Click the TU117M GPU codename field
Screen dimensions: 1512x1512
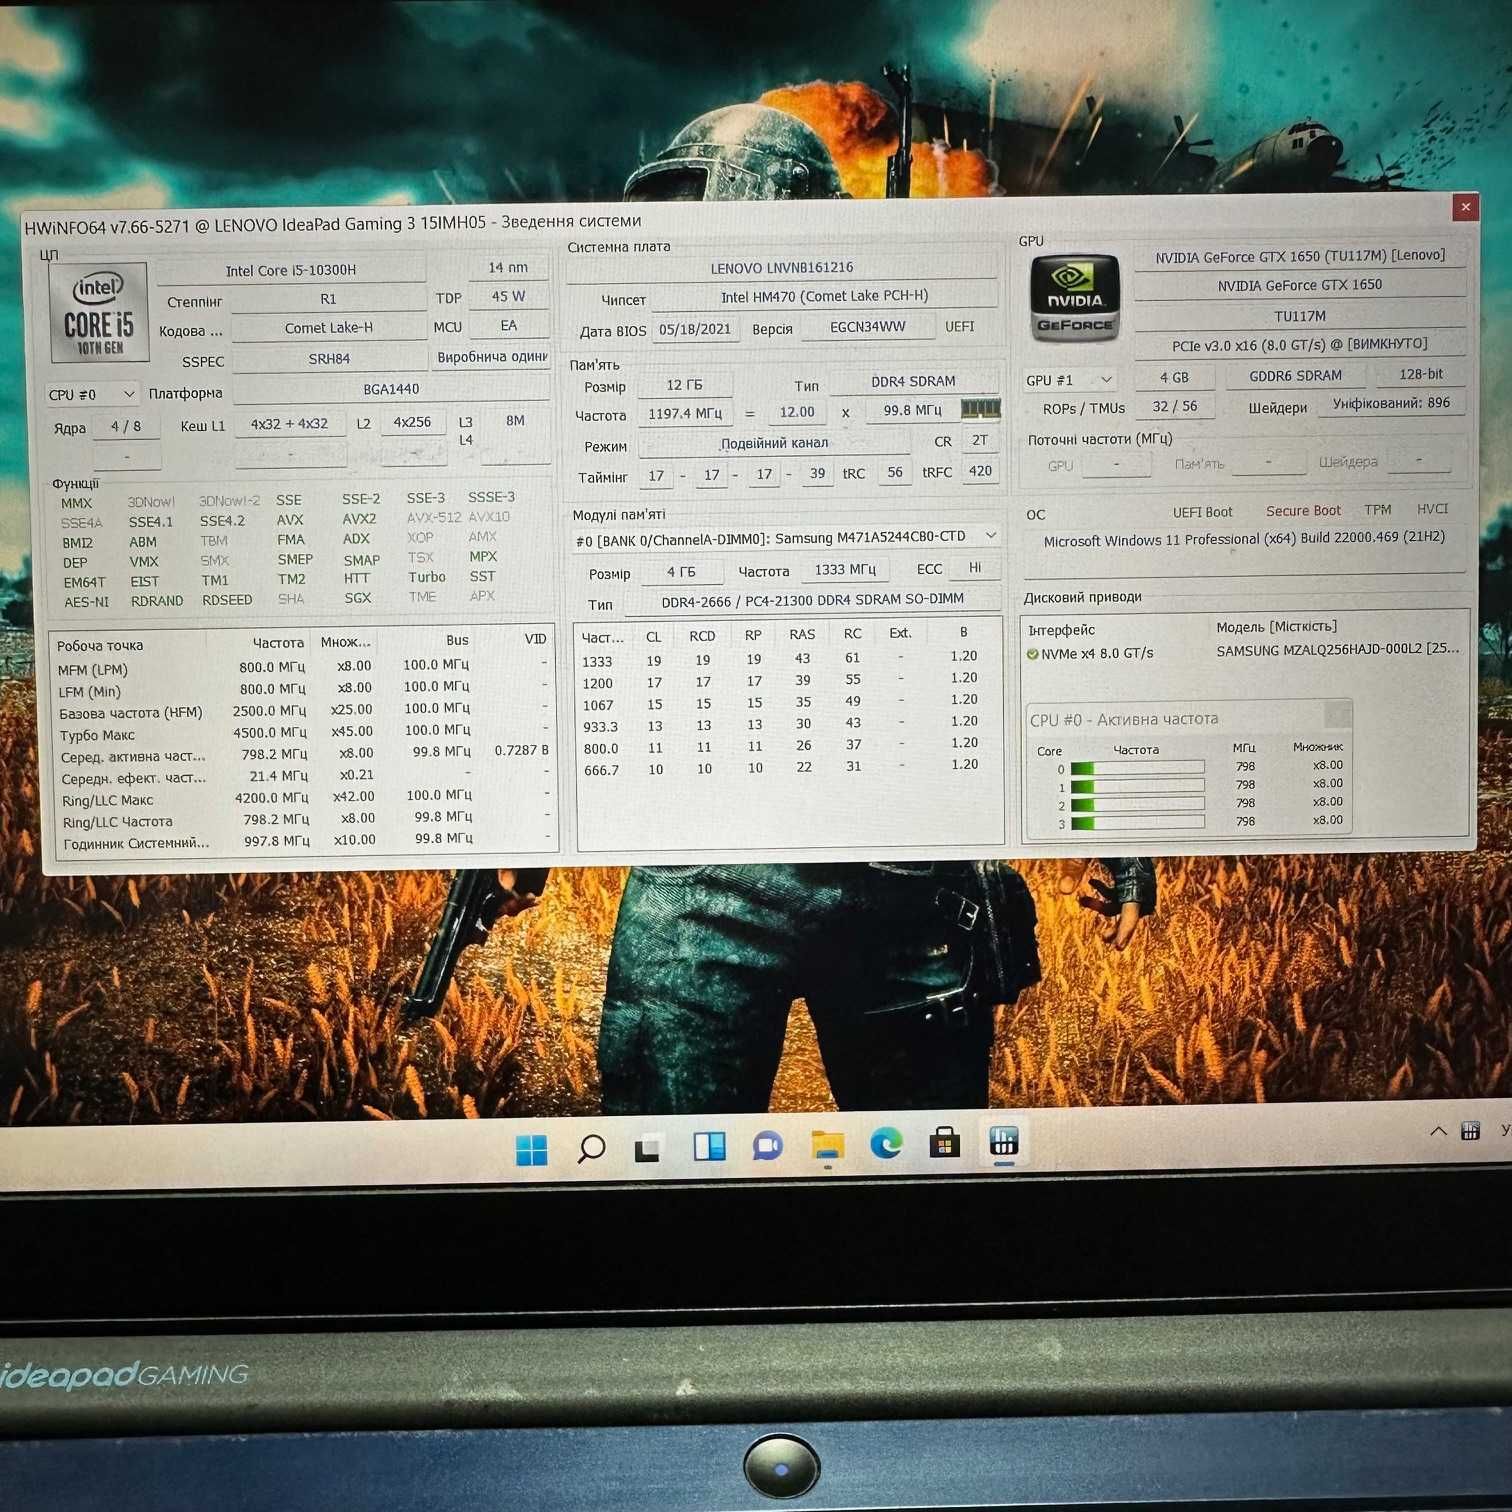tap(1300, 316)
